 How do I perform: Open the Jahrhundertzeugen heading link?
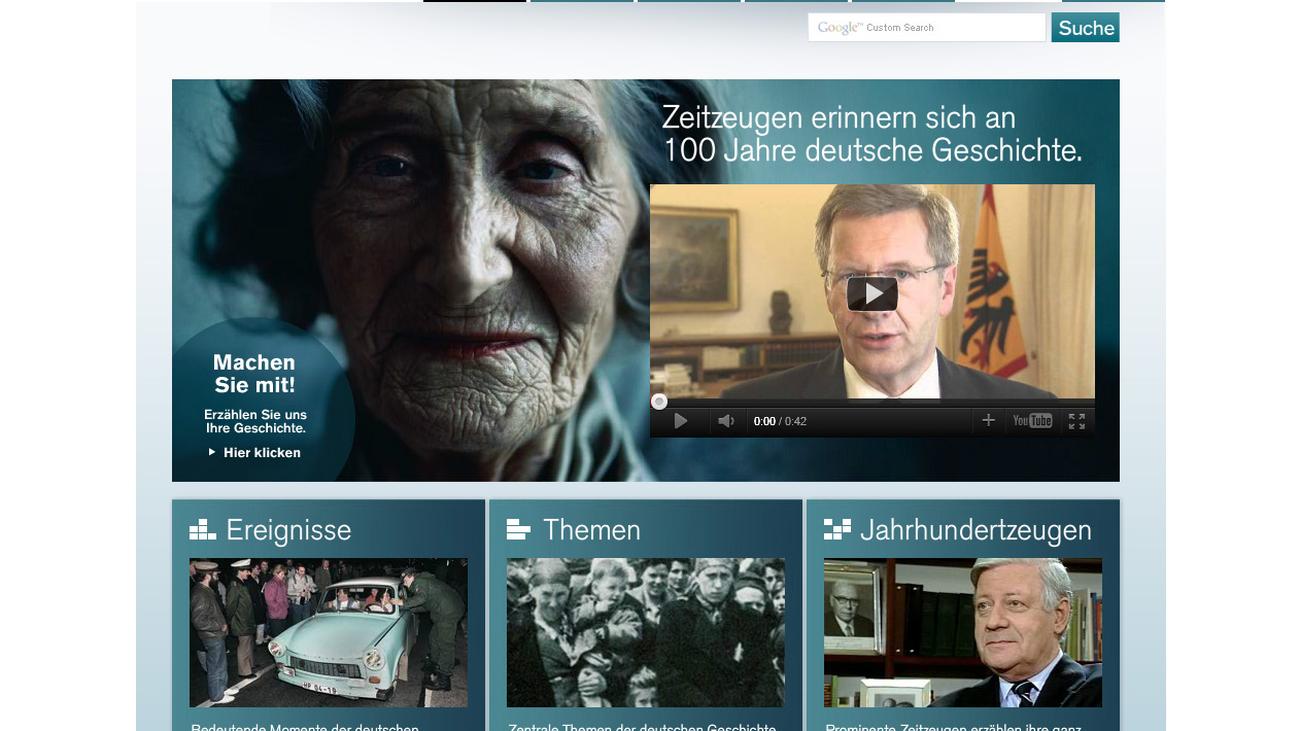pos(975,530)
